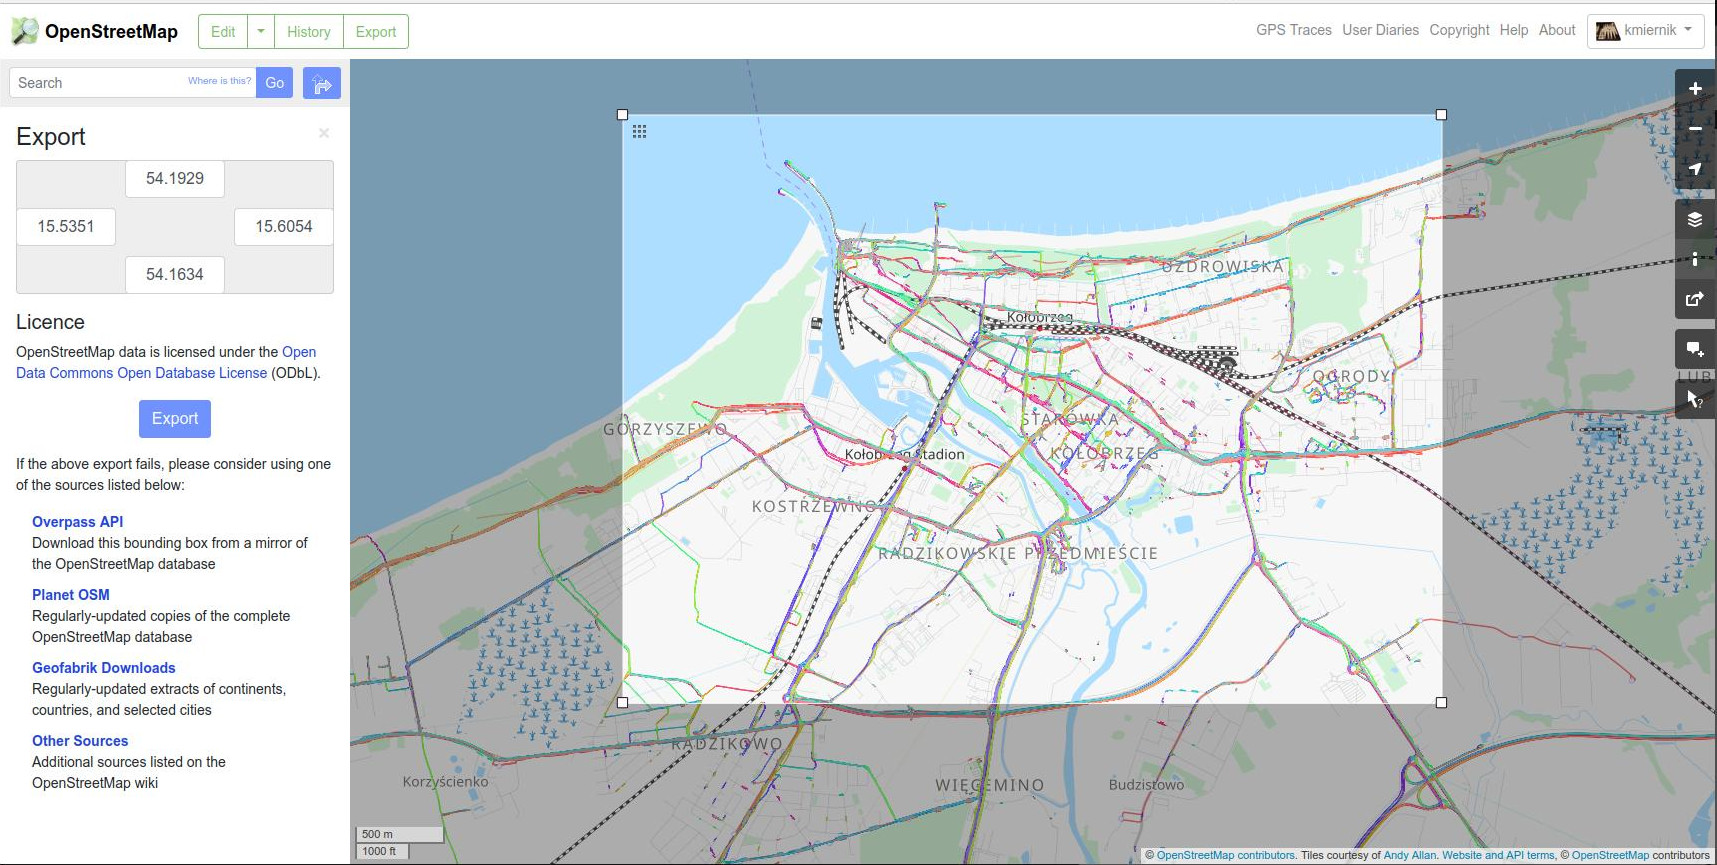Zoom in on the map
1717x865 pixels.
(1695, 89)
